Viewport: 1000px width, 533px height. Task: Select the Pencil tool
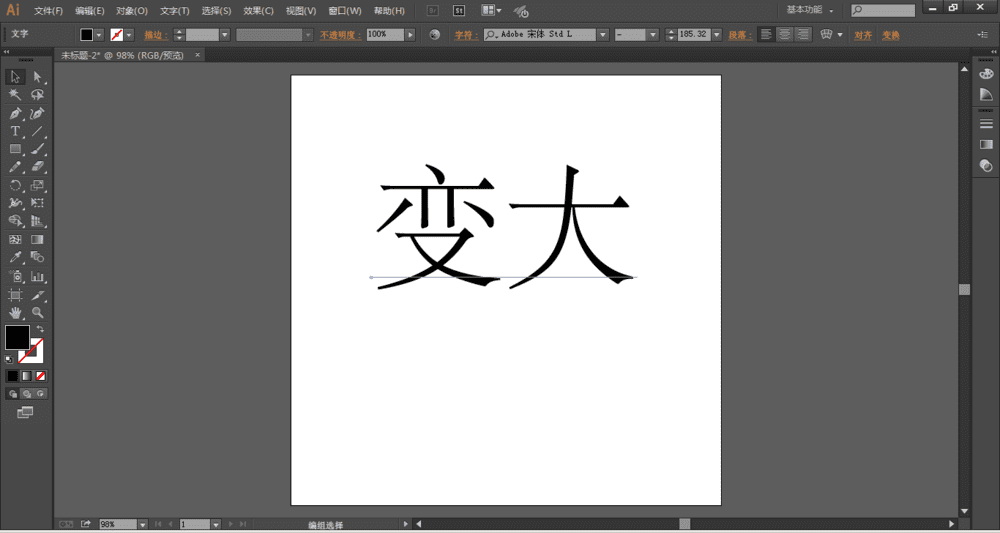click(15, 167)
